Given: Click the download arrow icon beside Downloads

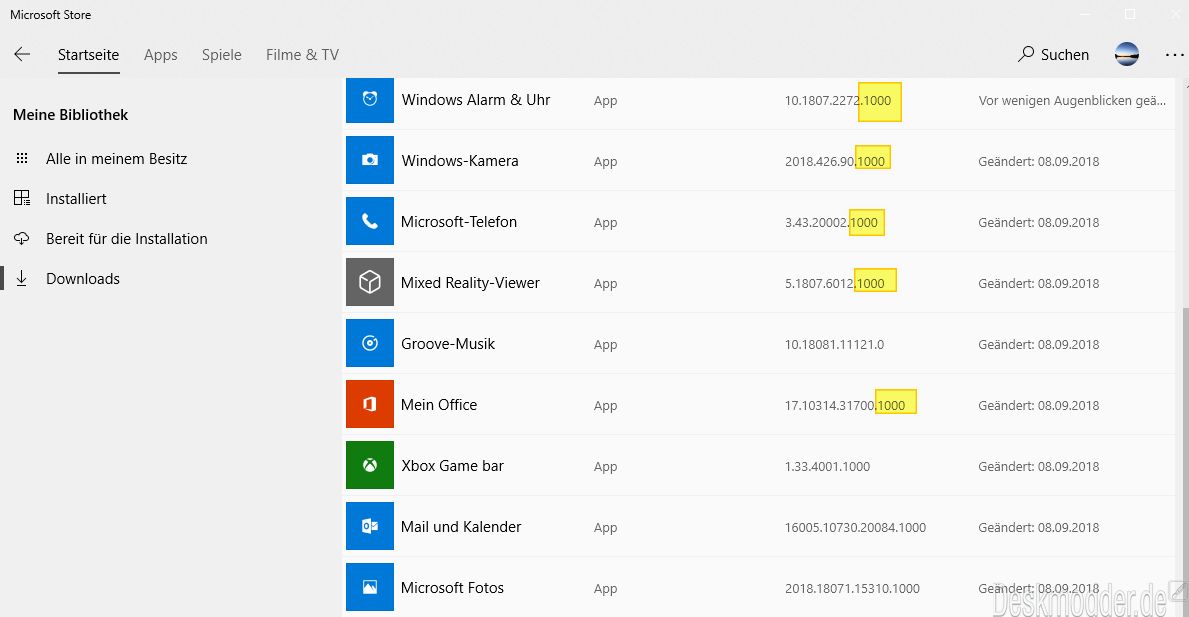Looking at the screenshot, I should coord(22,279).
